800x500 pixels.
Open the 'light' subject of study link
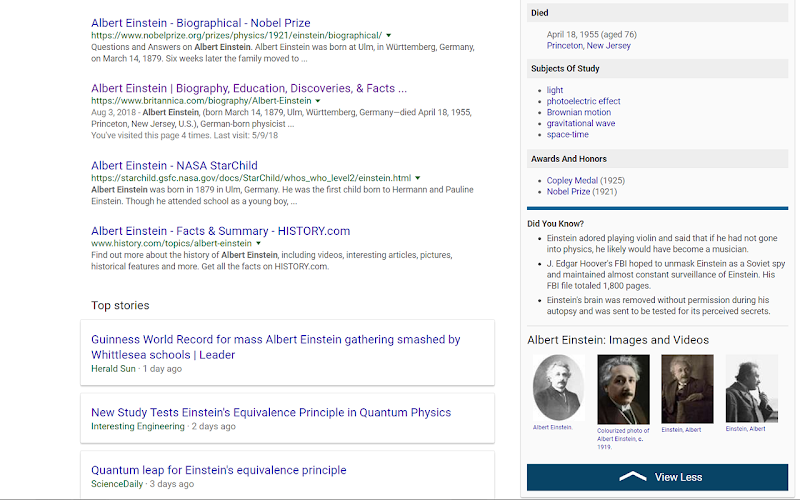coord(555,90)
